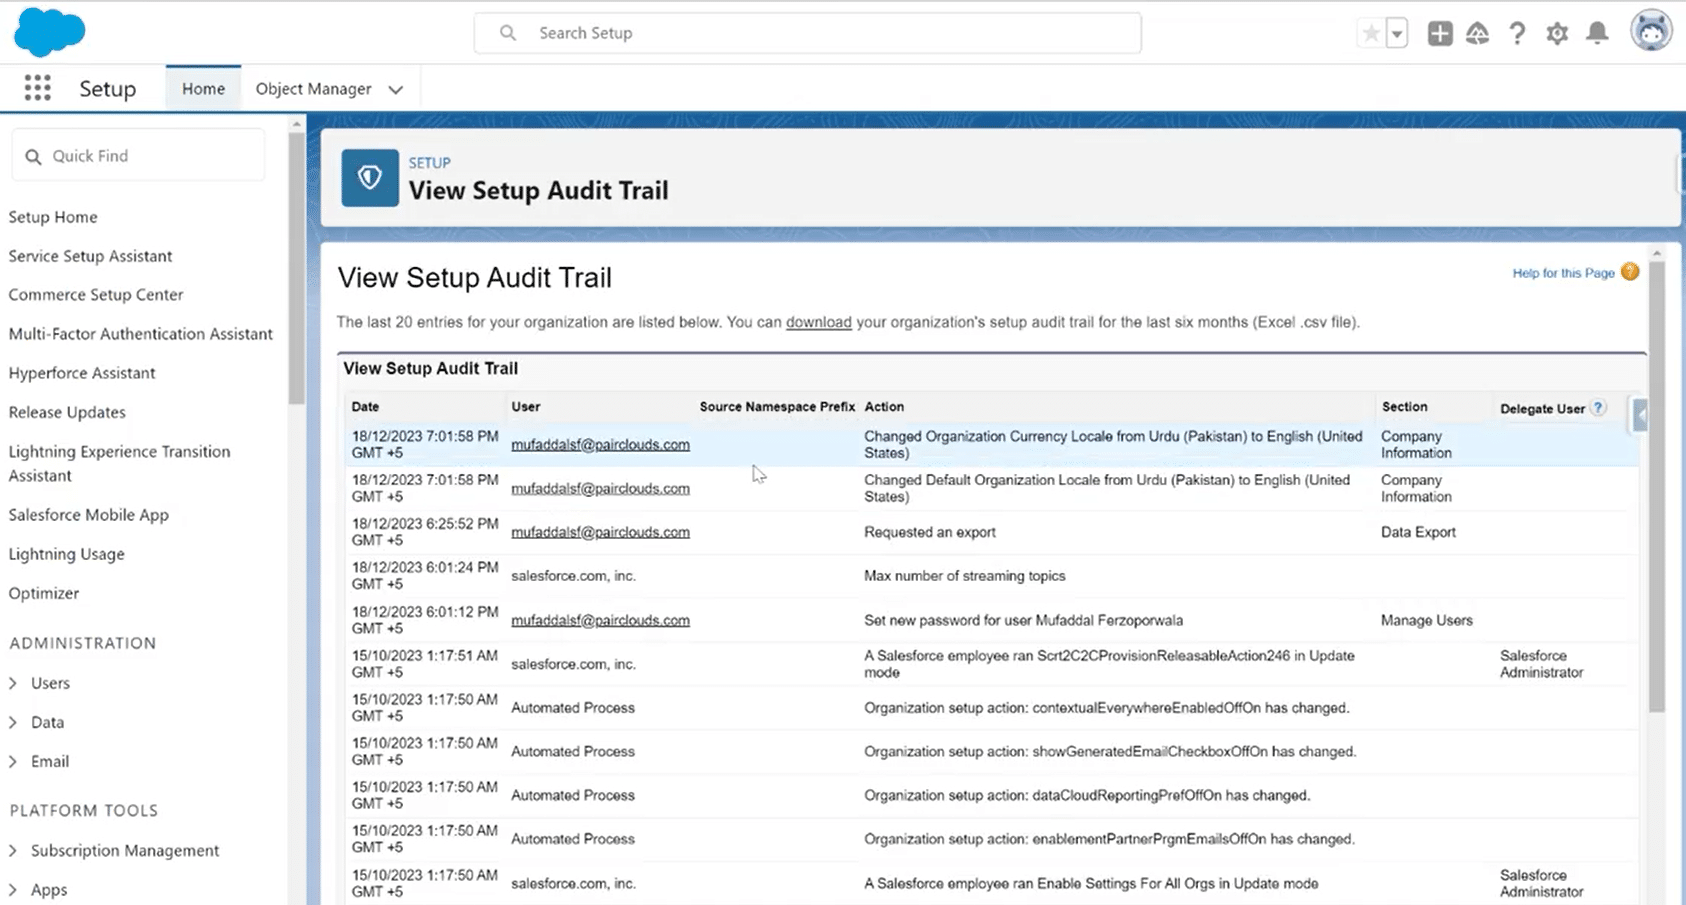Open Lightning Experience Transition Assistant
Image resolution: width=1686 pixels, height=905 pixels.
[x=119, y=463]
